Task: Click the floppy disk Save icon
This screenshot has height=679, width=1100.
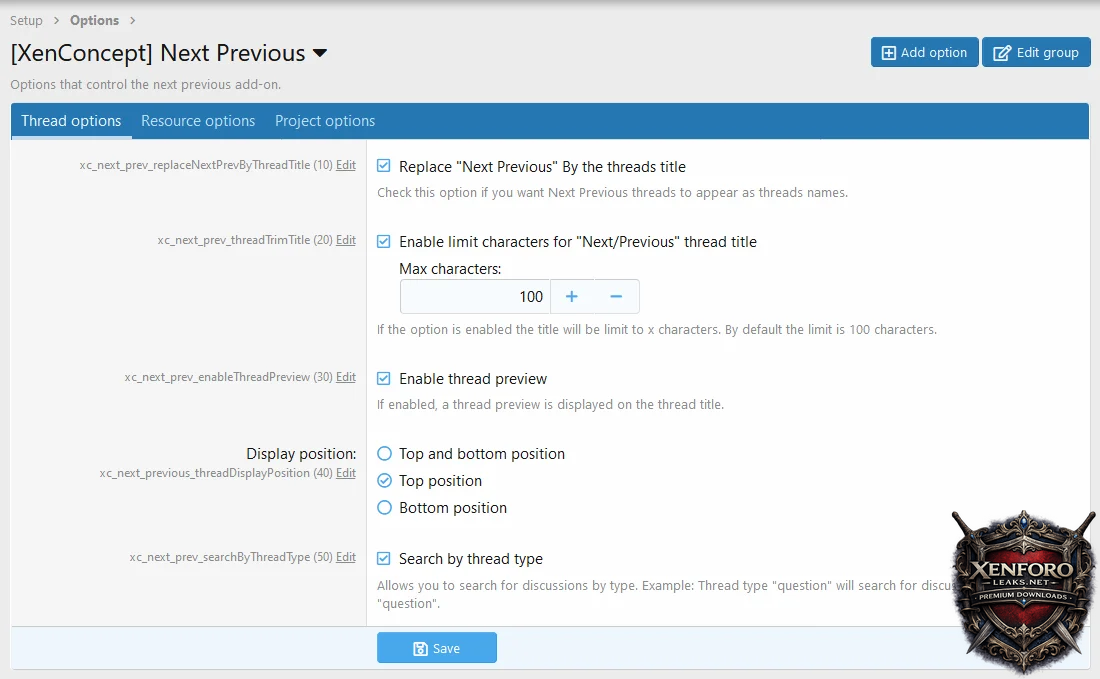Action: pos(421,649)
